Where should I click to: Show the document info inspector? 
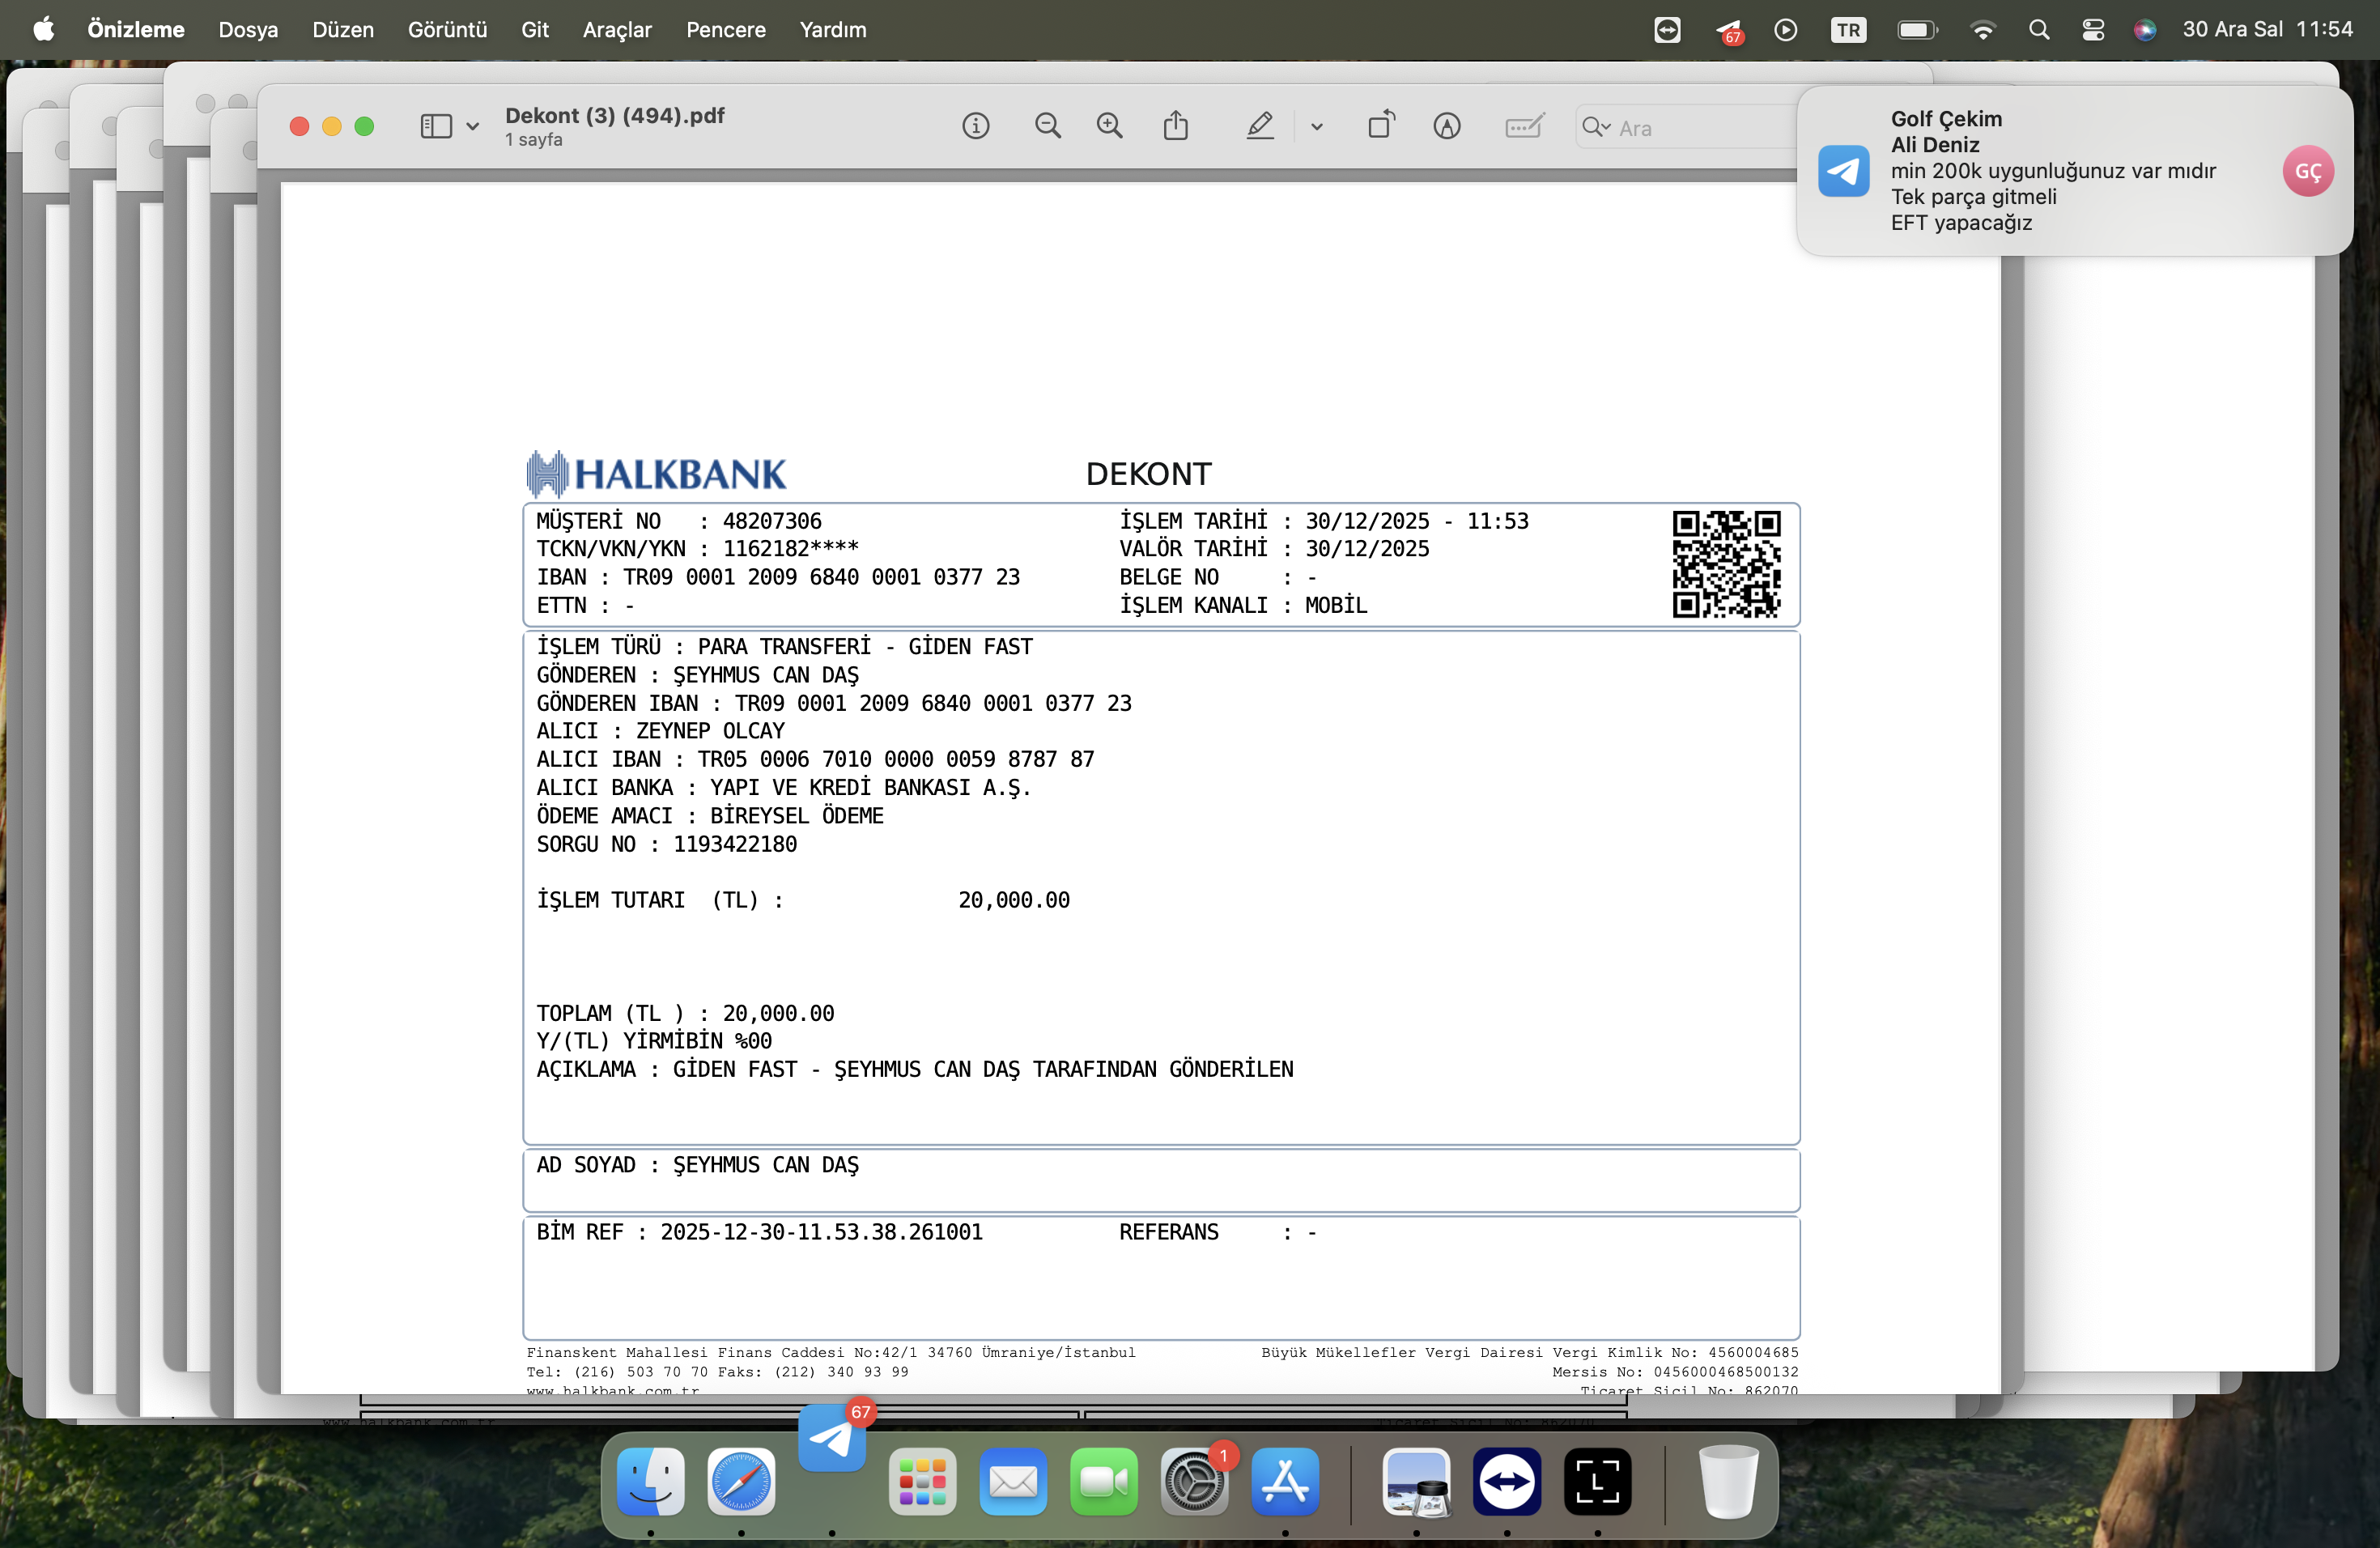coord(976,126)
